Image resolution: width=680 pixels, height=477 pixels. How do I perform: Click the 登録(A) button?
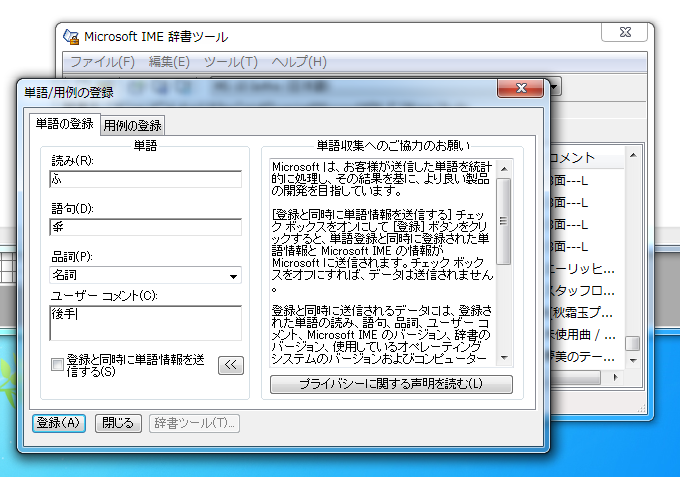point(59,423)
